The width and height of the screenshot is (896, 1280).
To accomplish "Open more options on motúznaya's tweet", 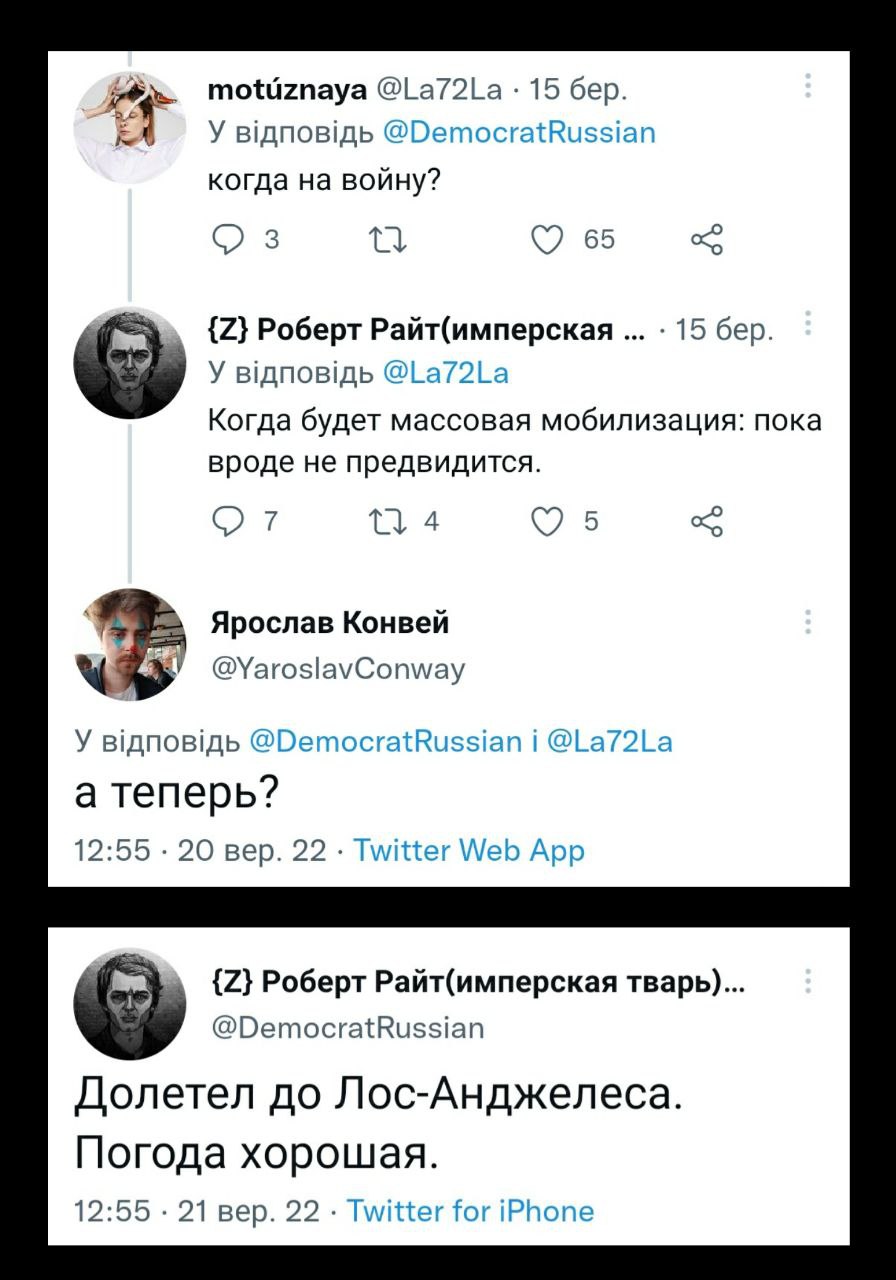I will pos(808,88).
